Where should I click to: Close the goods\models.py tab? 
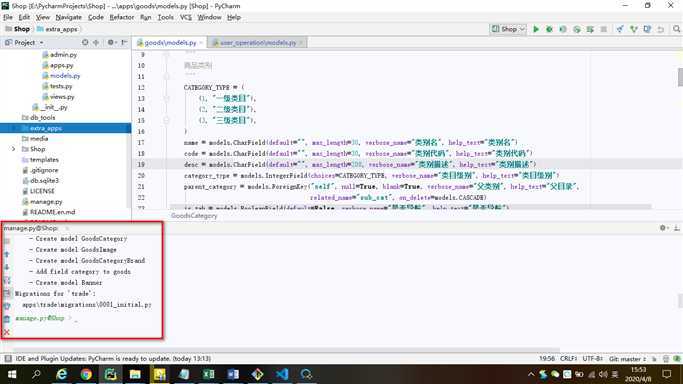point(201,42)
